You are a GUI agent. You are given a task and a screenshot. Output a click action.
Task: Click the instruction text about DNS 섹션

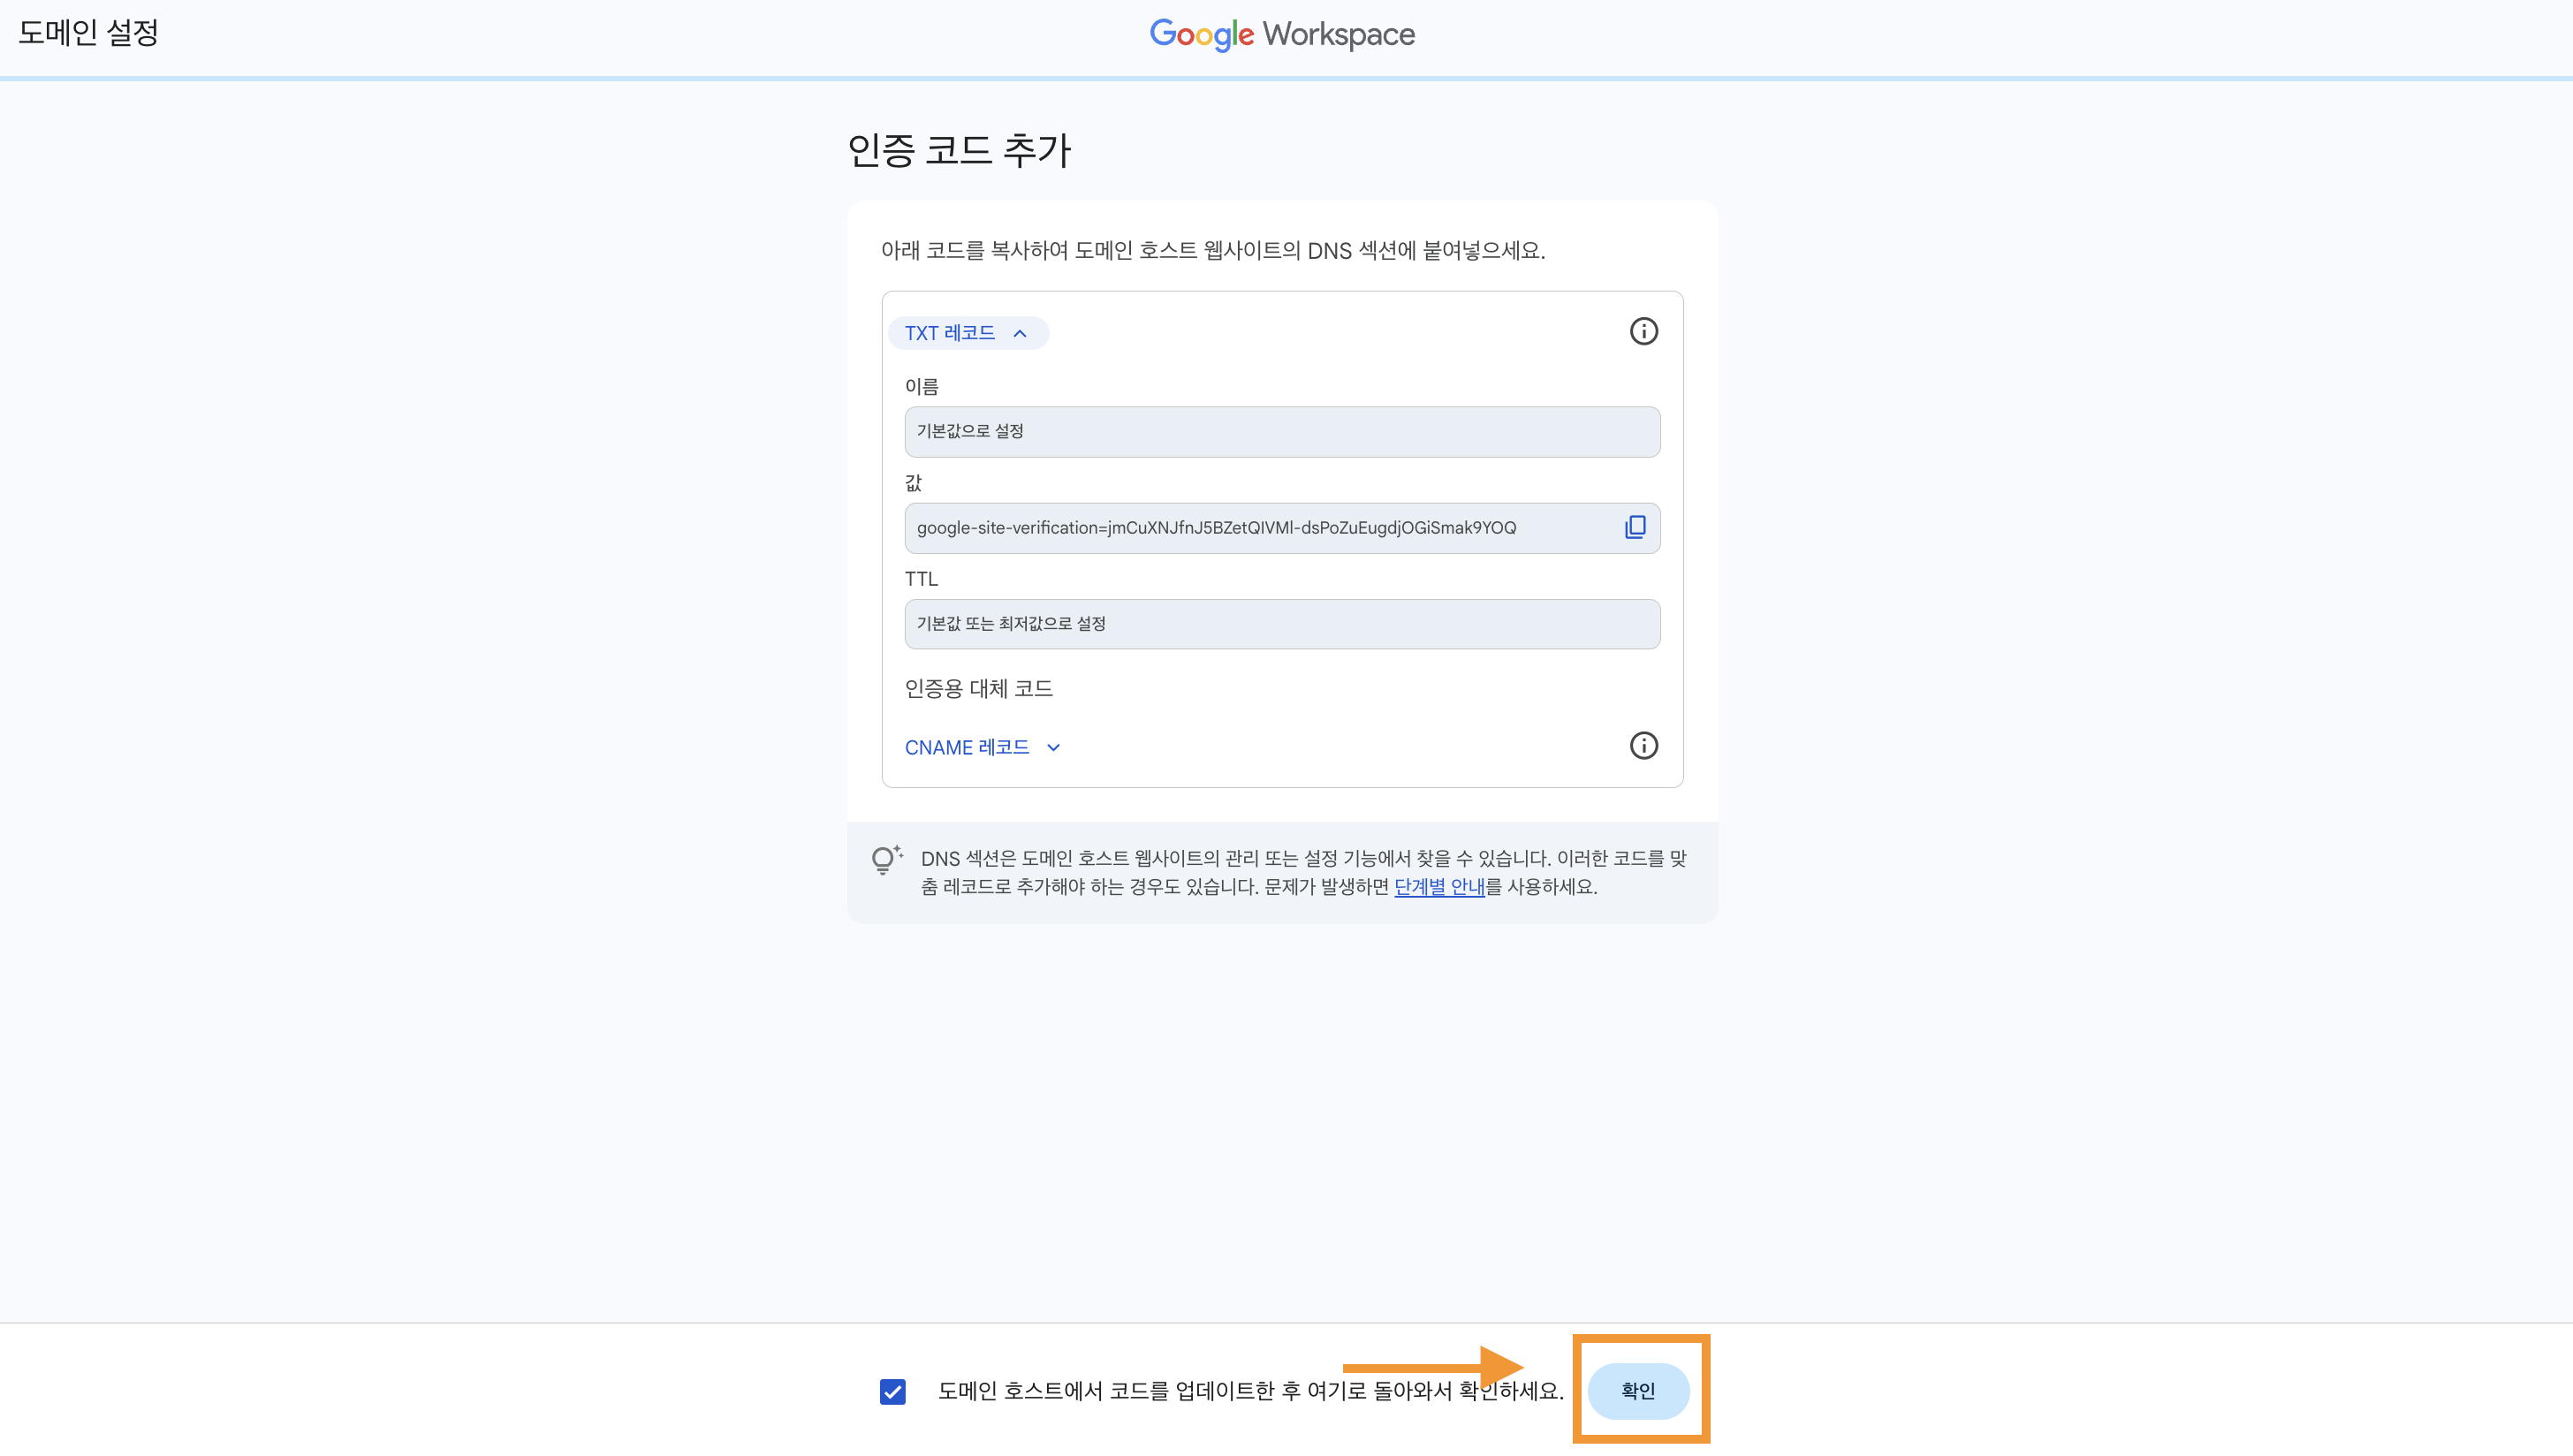(x=1212, y=250)
